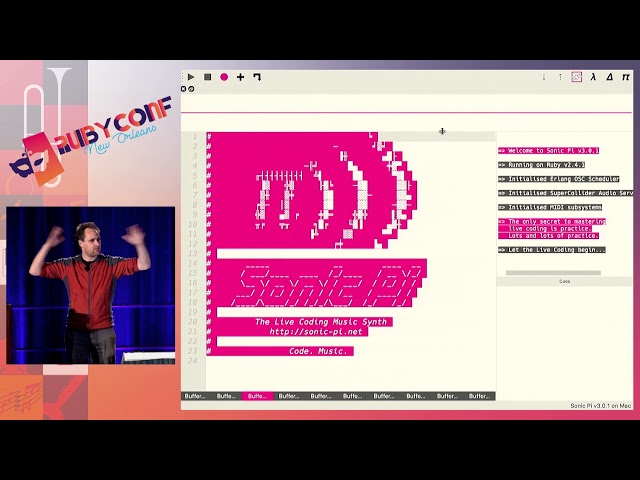The height and width of the screenshot is (480, 640).
Task: Start recording with the pink circle icon
Action: 224,77
